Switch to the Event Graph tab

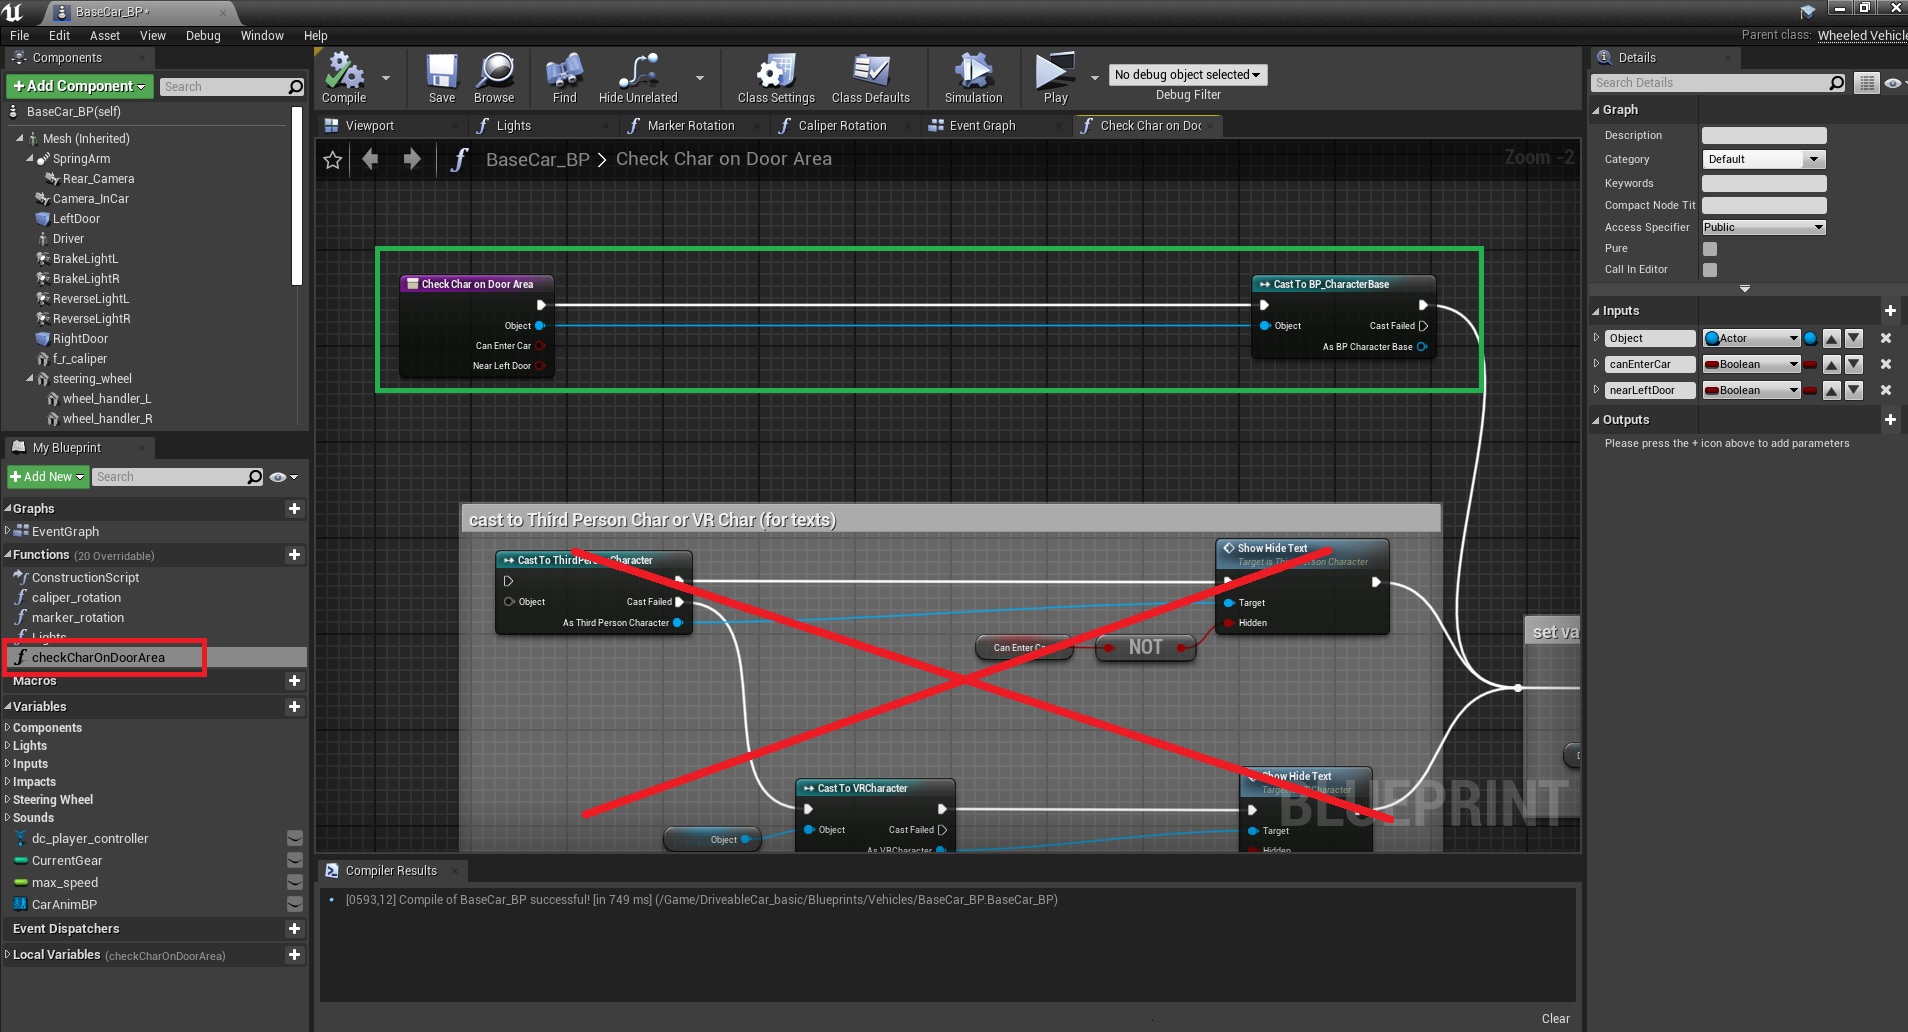click(x=982, y=126)
